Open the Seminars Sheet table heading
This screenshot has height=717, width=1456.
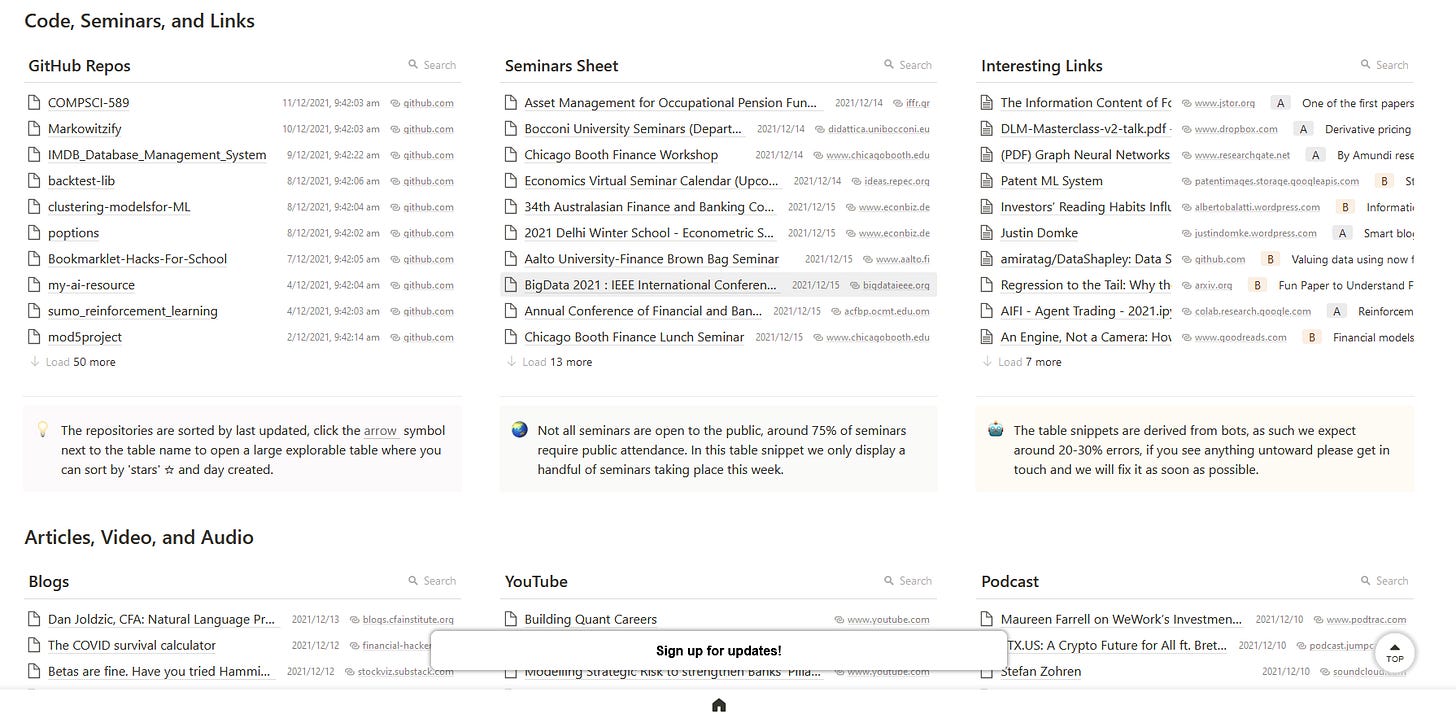(x=561, y=66)
